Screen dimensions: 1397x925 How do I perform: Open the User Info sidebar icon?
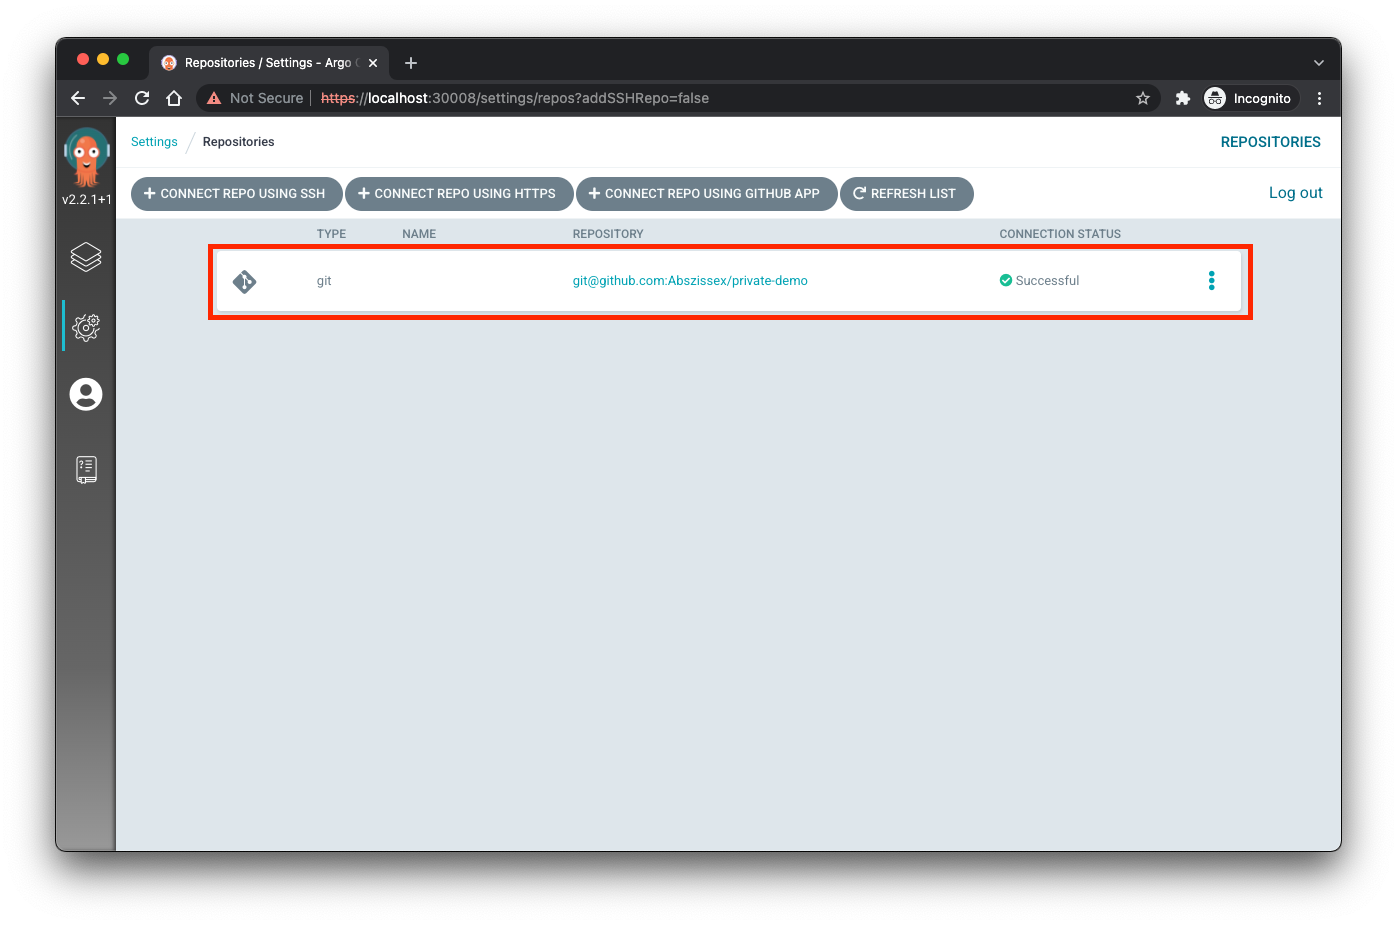[x=86, y=394]
